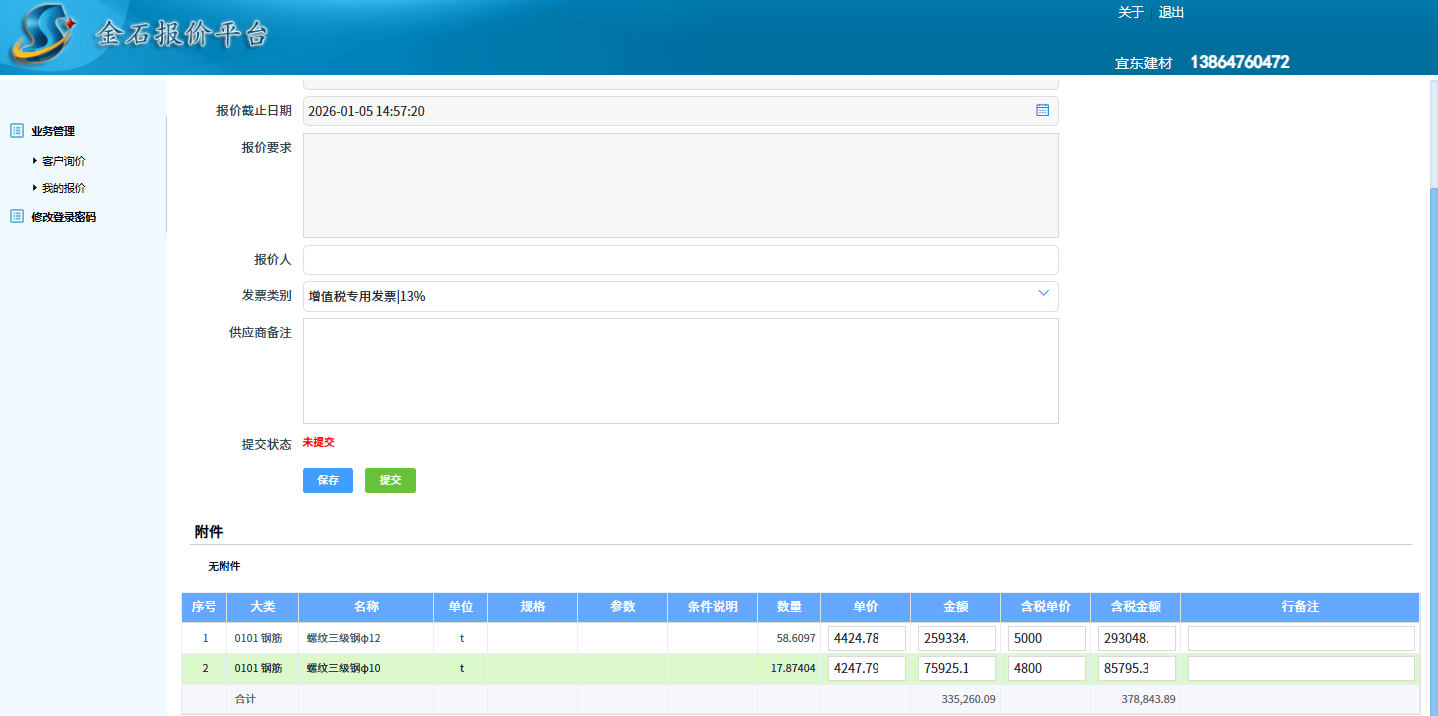Click the 业务管理 list icon in sidebar

point(17,131)
